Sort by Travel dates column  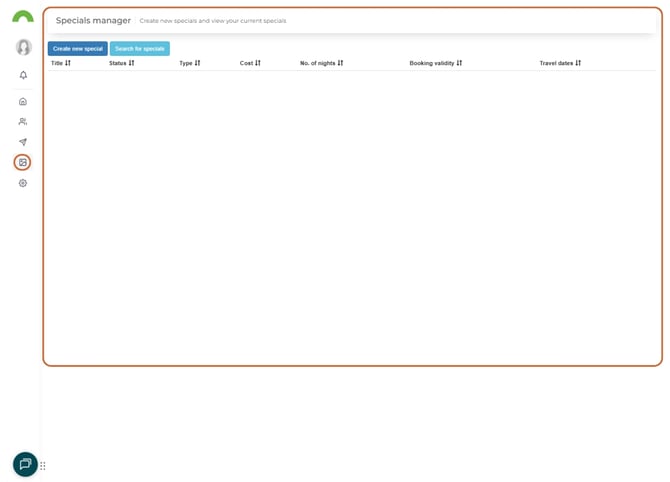coord(560,63)
